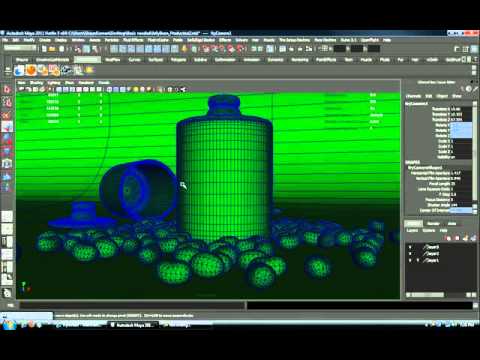Viewport: 480px width, 360px height.
Task: Click the rightmost viewport toolbar icon
Action: point(183,89)
